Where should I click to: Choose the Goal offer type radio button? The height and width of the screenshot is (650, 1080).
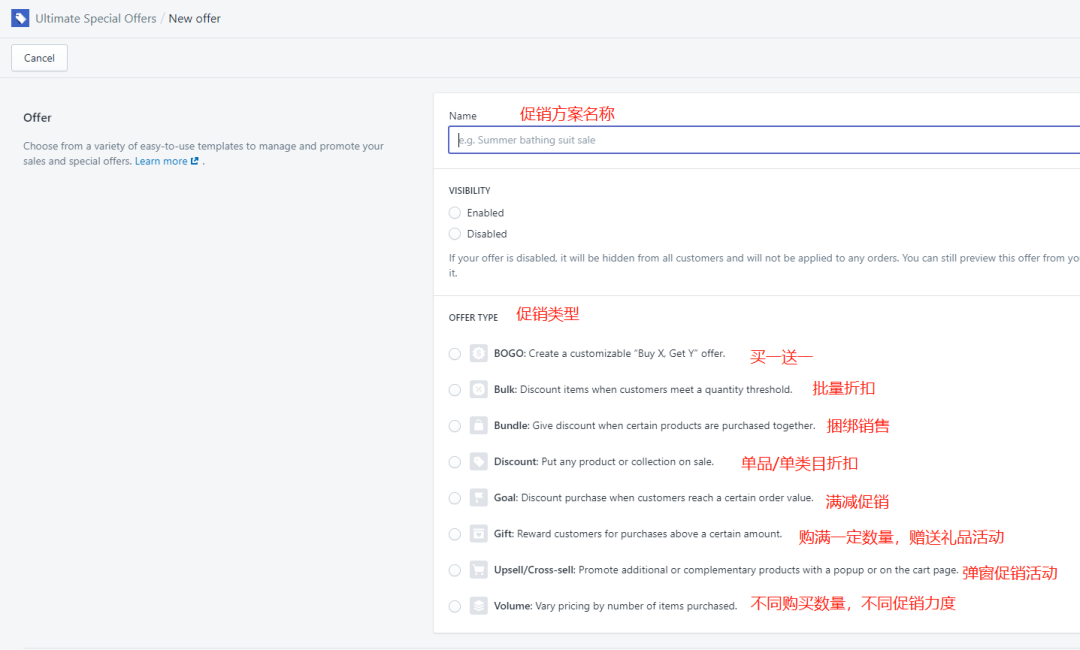(x=455, y=498)
